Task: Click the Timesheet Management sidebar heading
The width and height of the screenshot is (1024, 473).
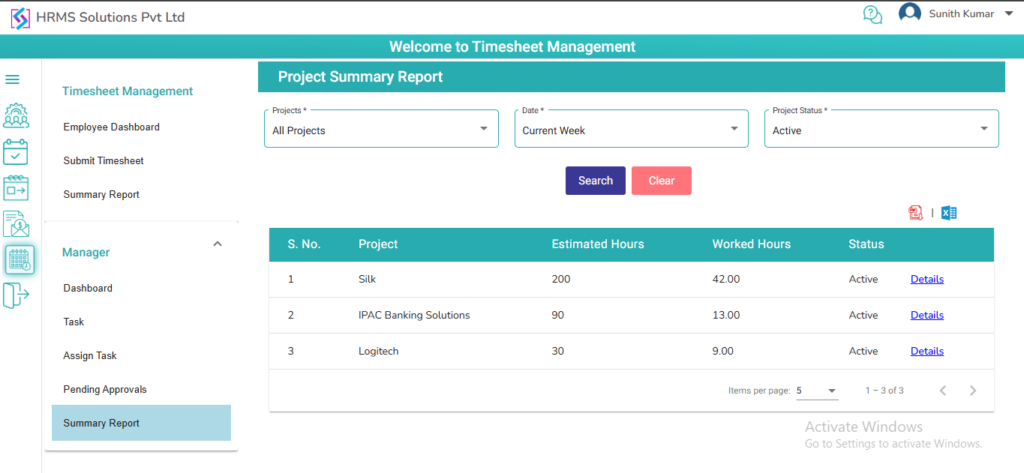Action: click(x=127, y=91)
